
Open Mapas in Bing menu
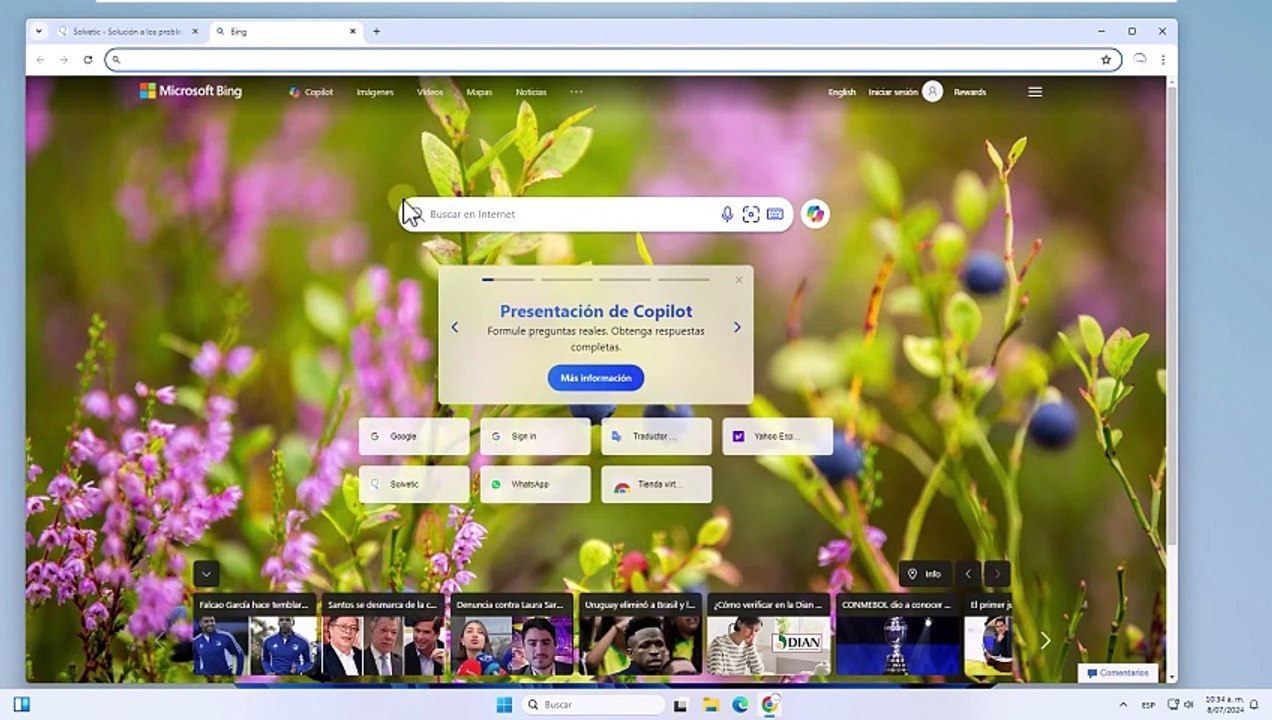tap(479, 92)
